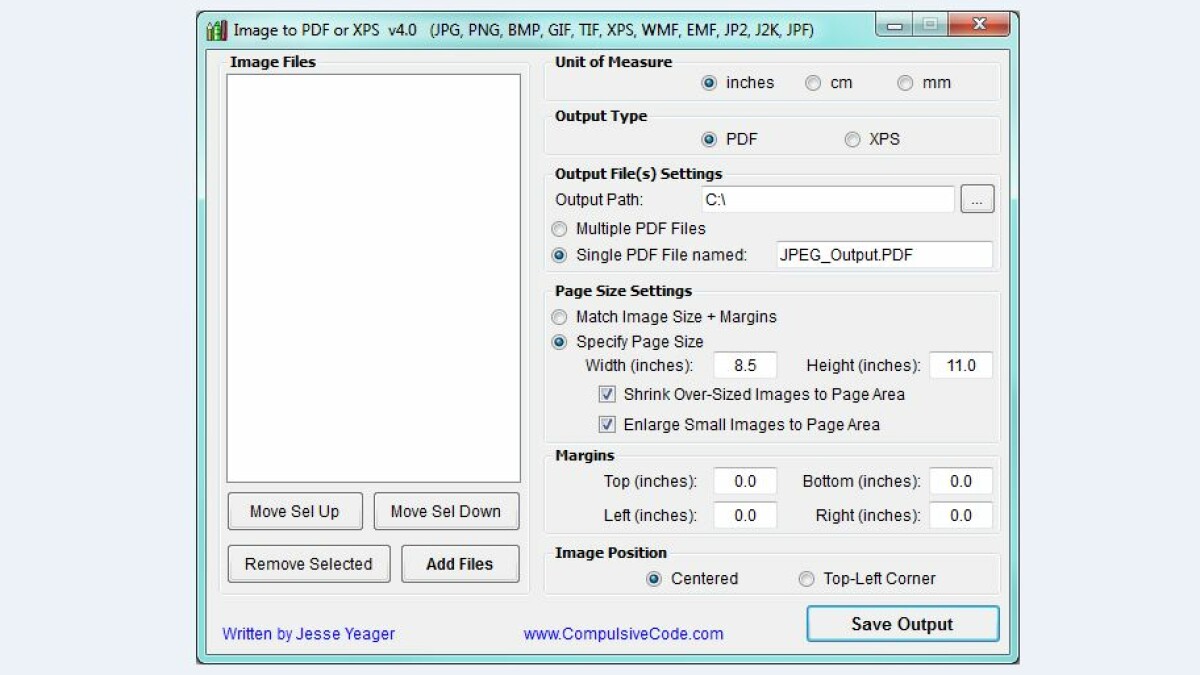Viewport: 1200px width, 675px height.
Task: Click inside the Image Files list box
Action: (373, 278)
